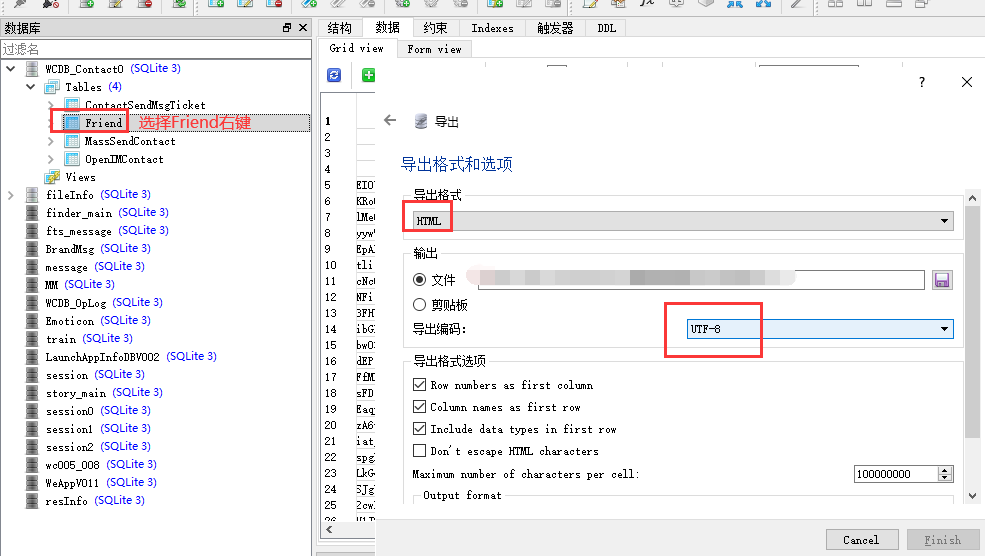The width and height of the screenshot is (985, 556).
Task: Click the back arrow in export dialog
Action: pyautogui.click(x=390, y=121)
